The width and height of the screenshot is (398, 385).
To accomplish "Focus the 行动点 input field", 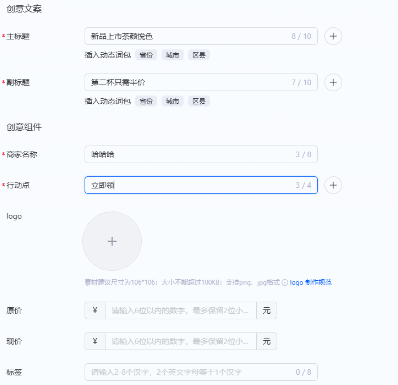I will tap(201, 185).
